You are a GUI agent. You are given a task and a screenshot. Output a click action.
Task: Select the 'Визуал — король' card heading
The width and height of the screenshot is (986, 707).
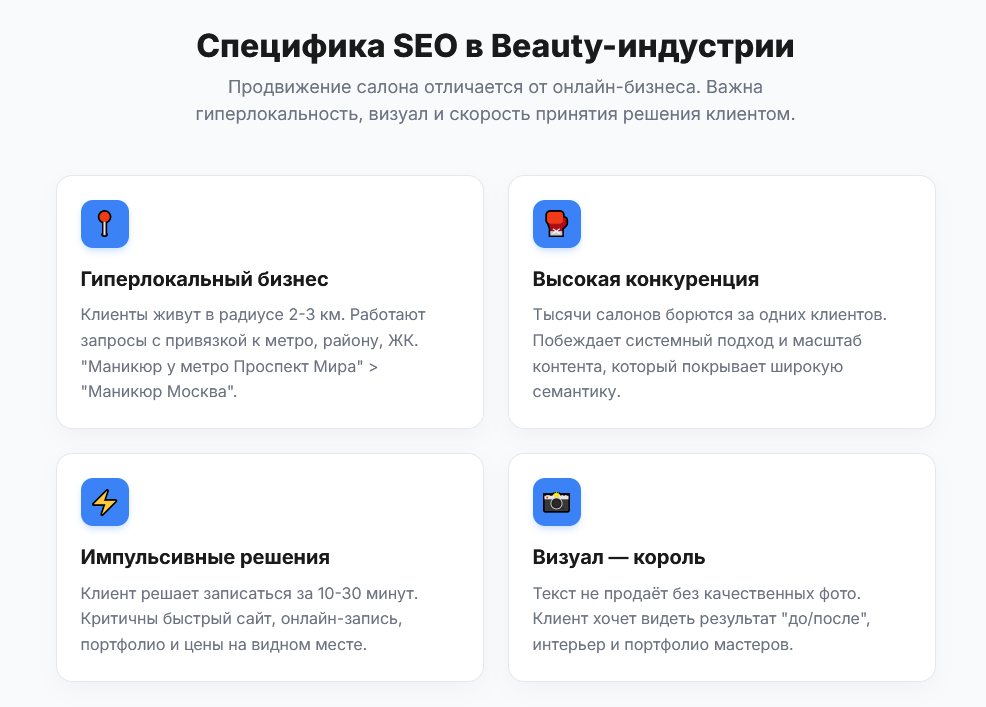pos(619,557)
